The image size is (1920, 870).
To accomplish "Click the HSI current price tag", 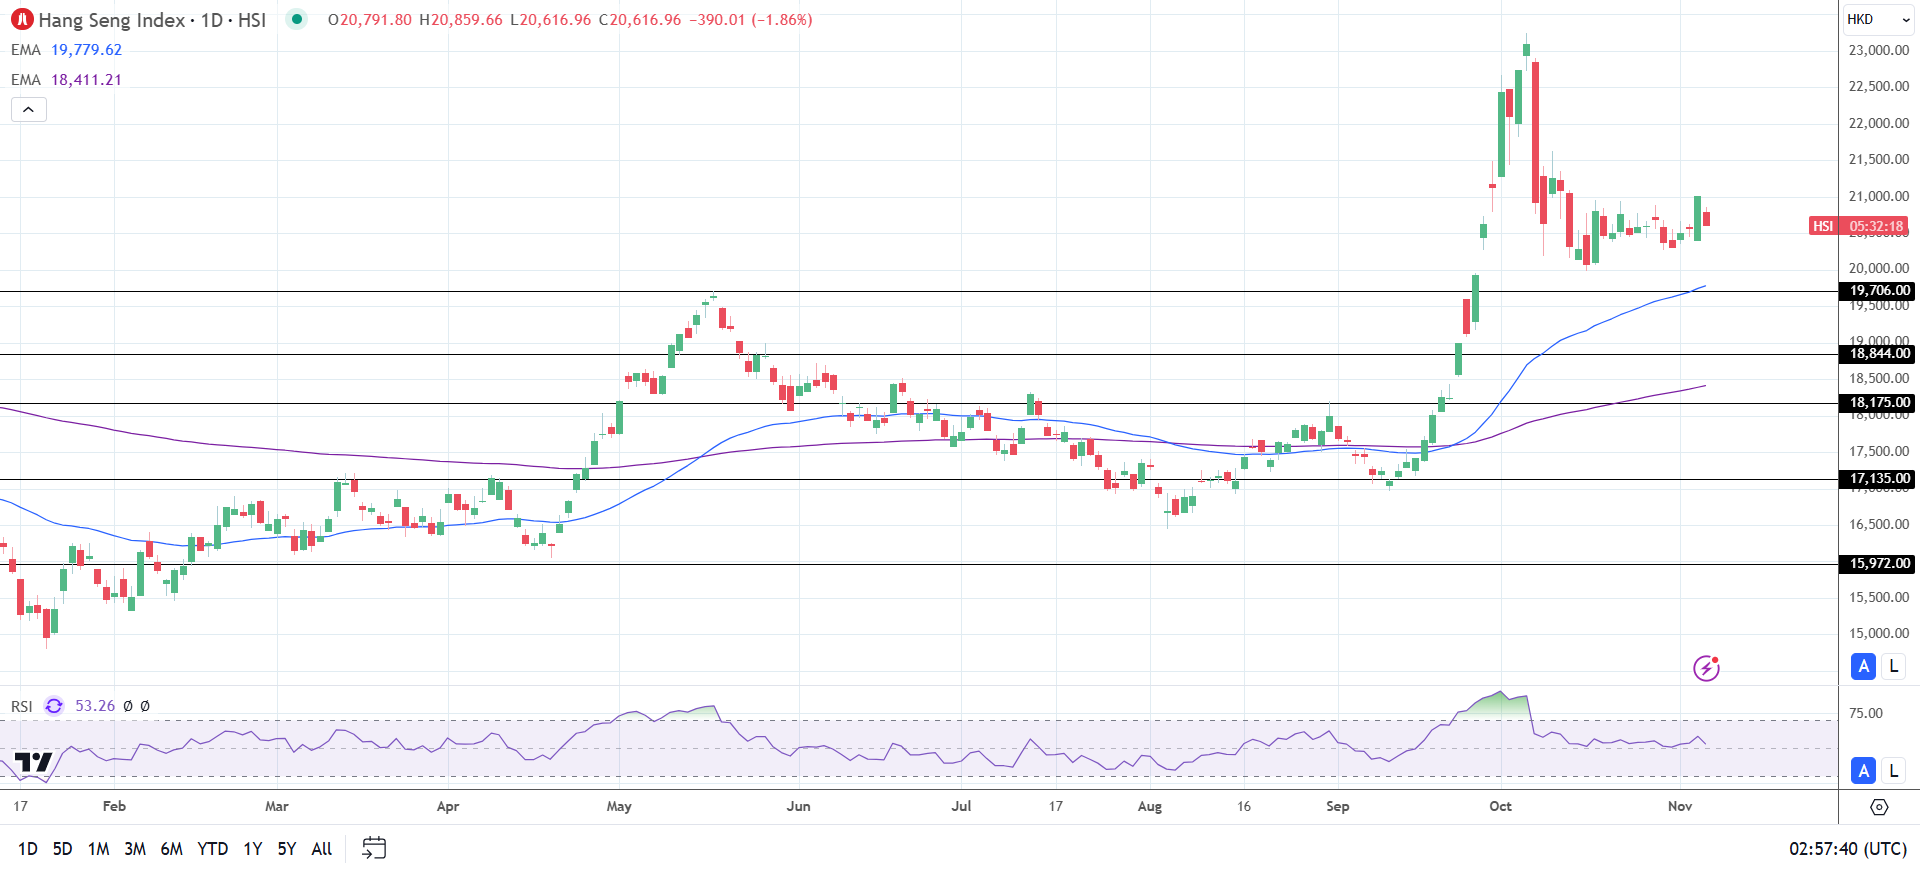I will 1859,226.
